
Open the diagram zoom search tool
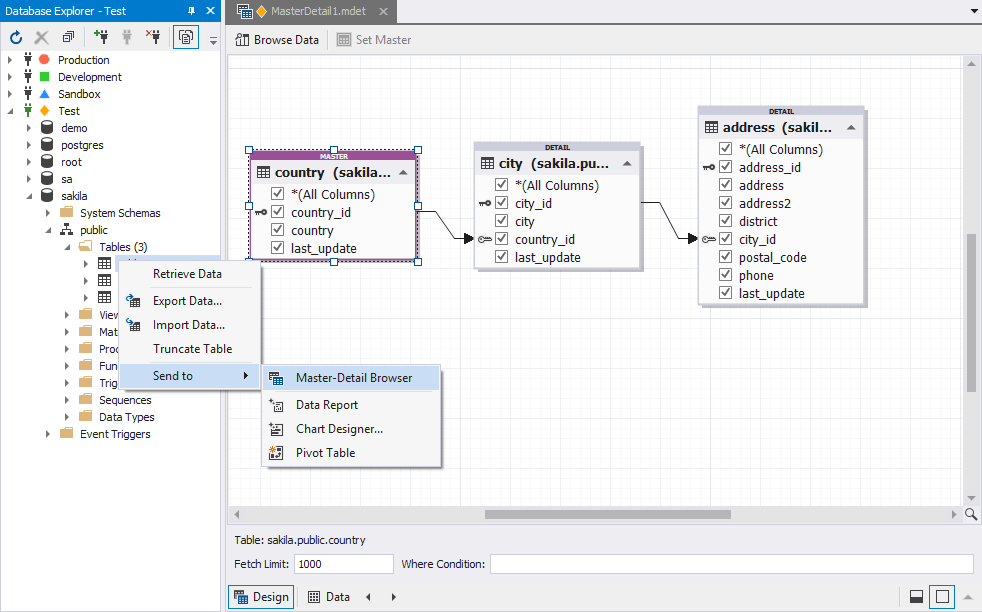pos(970,514)
